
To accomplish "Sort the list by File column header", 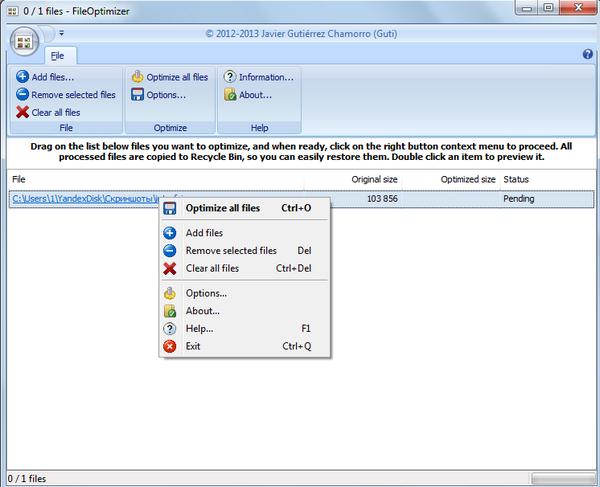I will [x=156, y=179].
